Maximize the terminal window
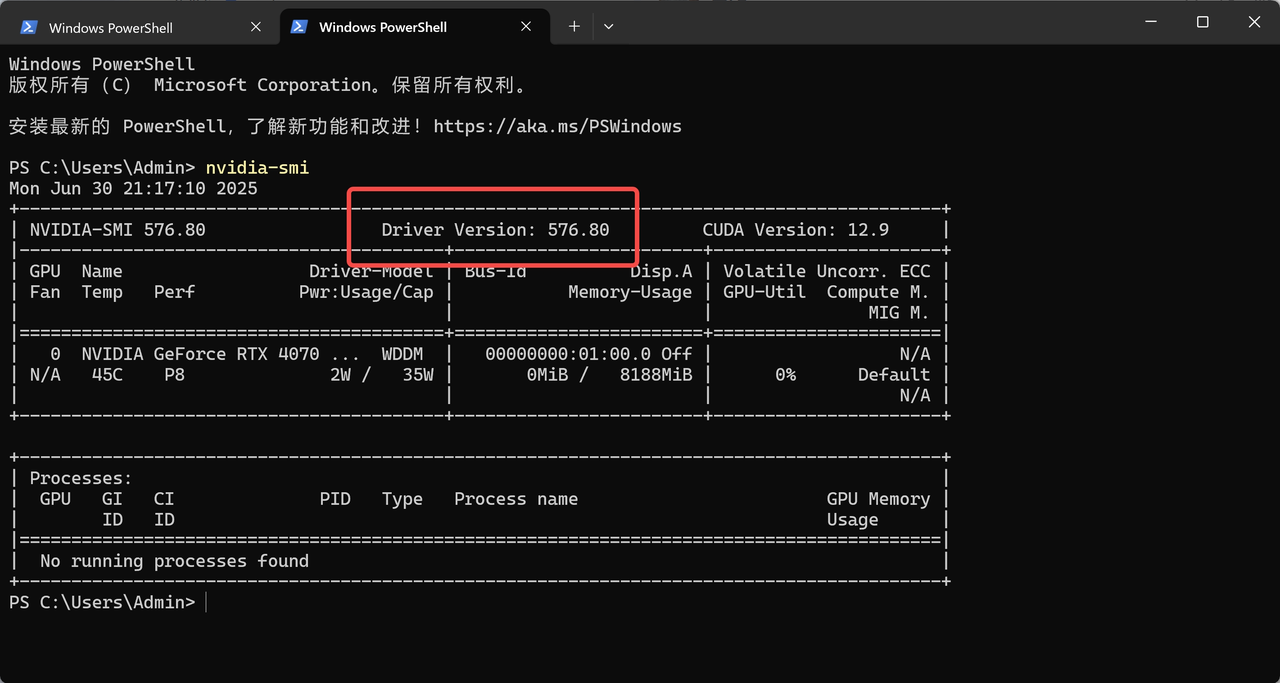Image resolution: width=1280 pixels, height=683 pixels. point(1203,22)
